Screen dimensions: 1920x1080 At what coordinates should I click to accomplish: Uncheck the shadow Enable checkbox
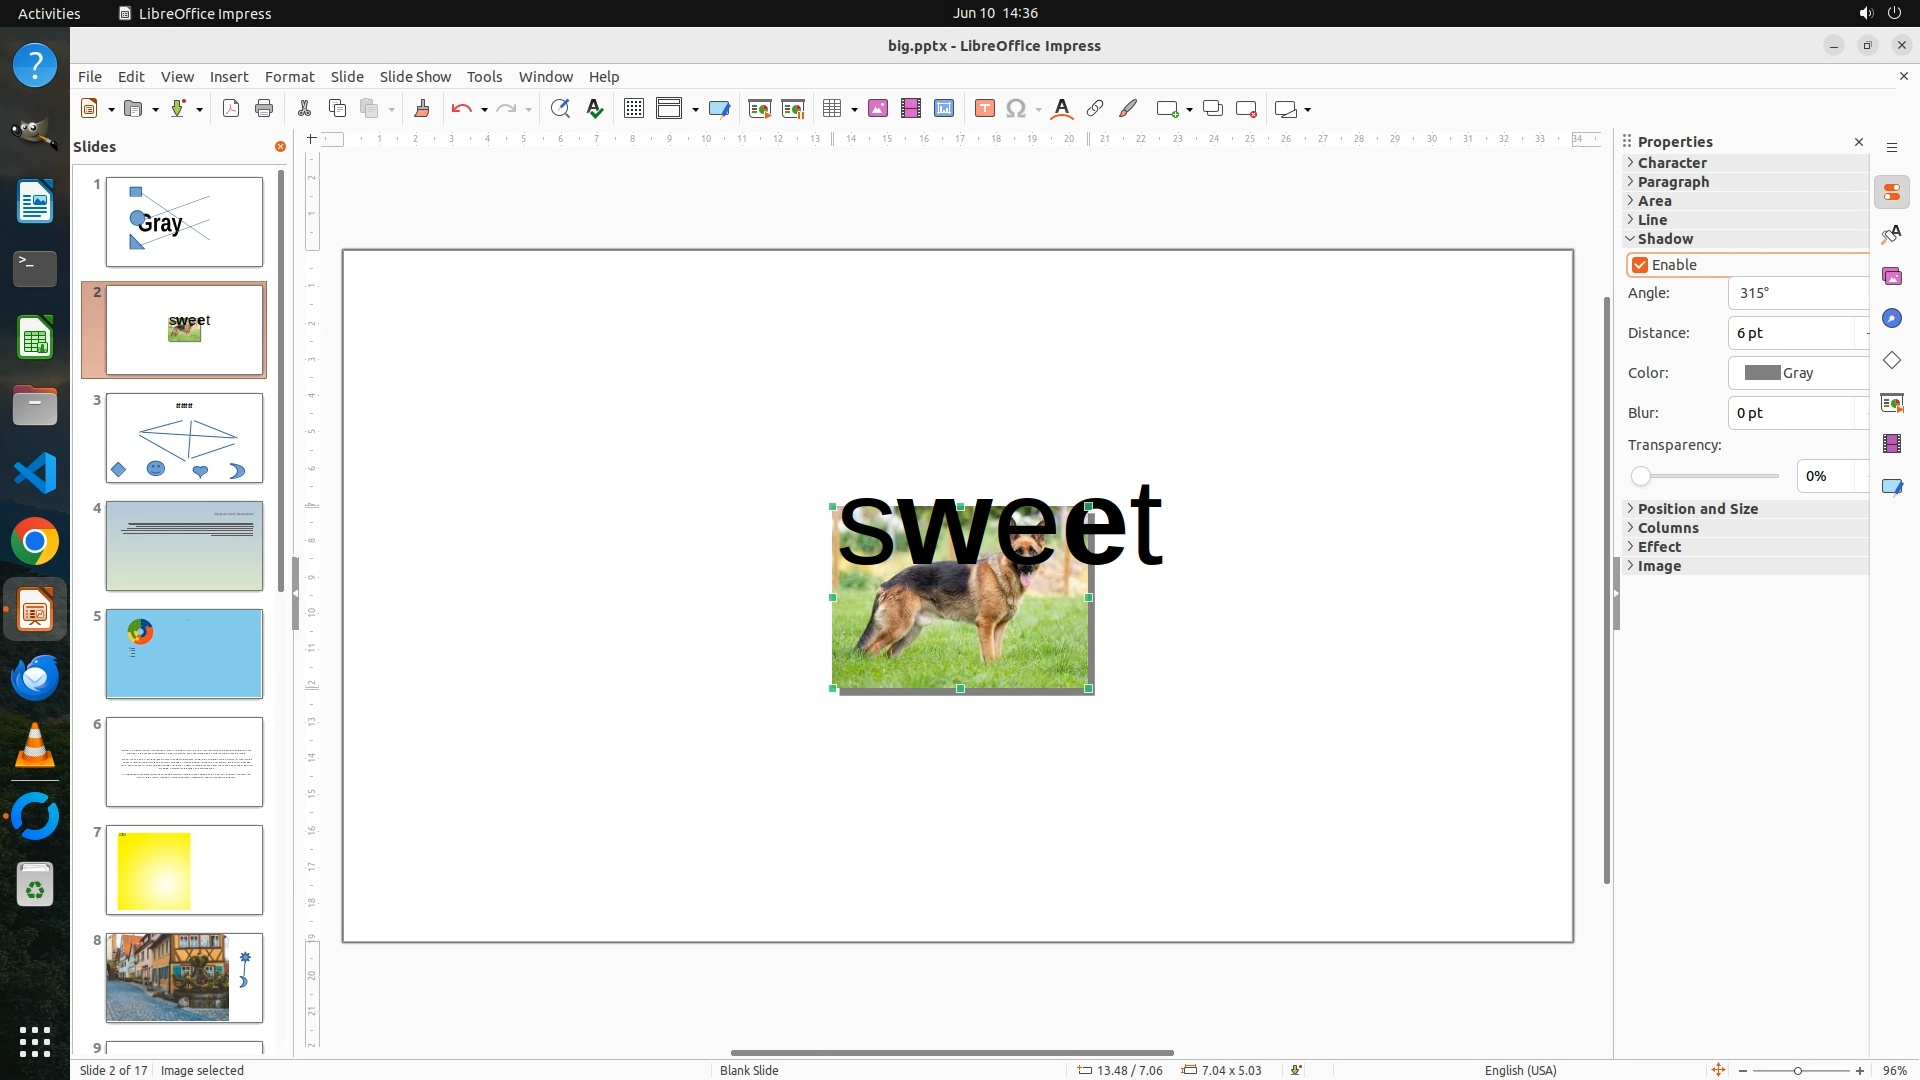point(1640,265)
